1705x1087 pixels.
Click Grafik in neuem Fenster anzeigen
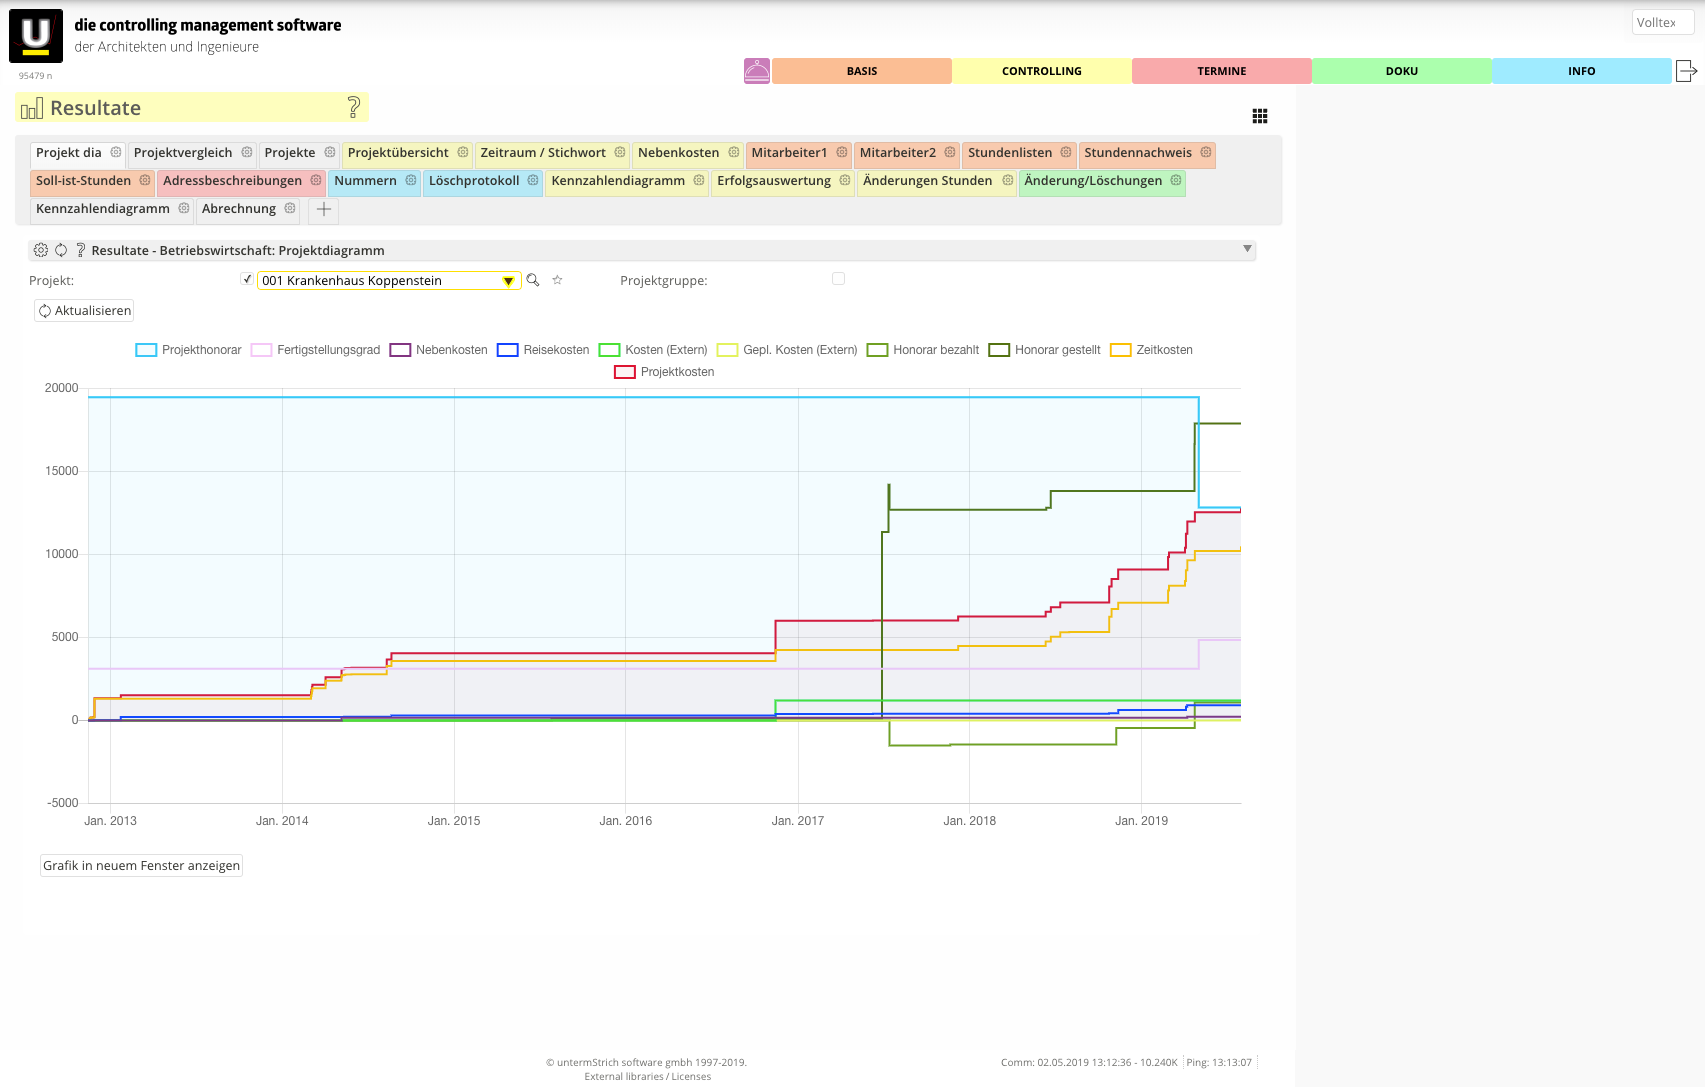coord(141,866)
